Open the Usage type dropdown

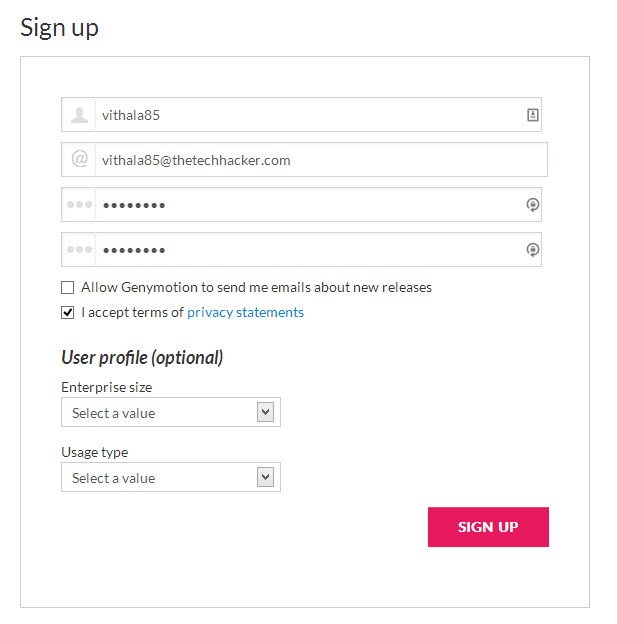click(x=171, y=477)
